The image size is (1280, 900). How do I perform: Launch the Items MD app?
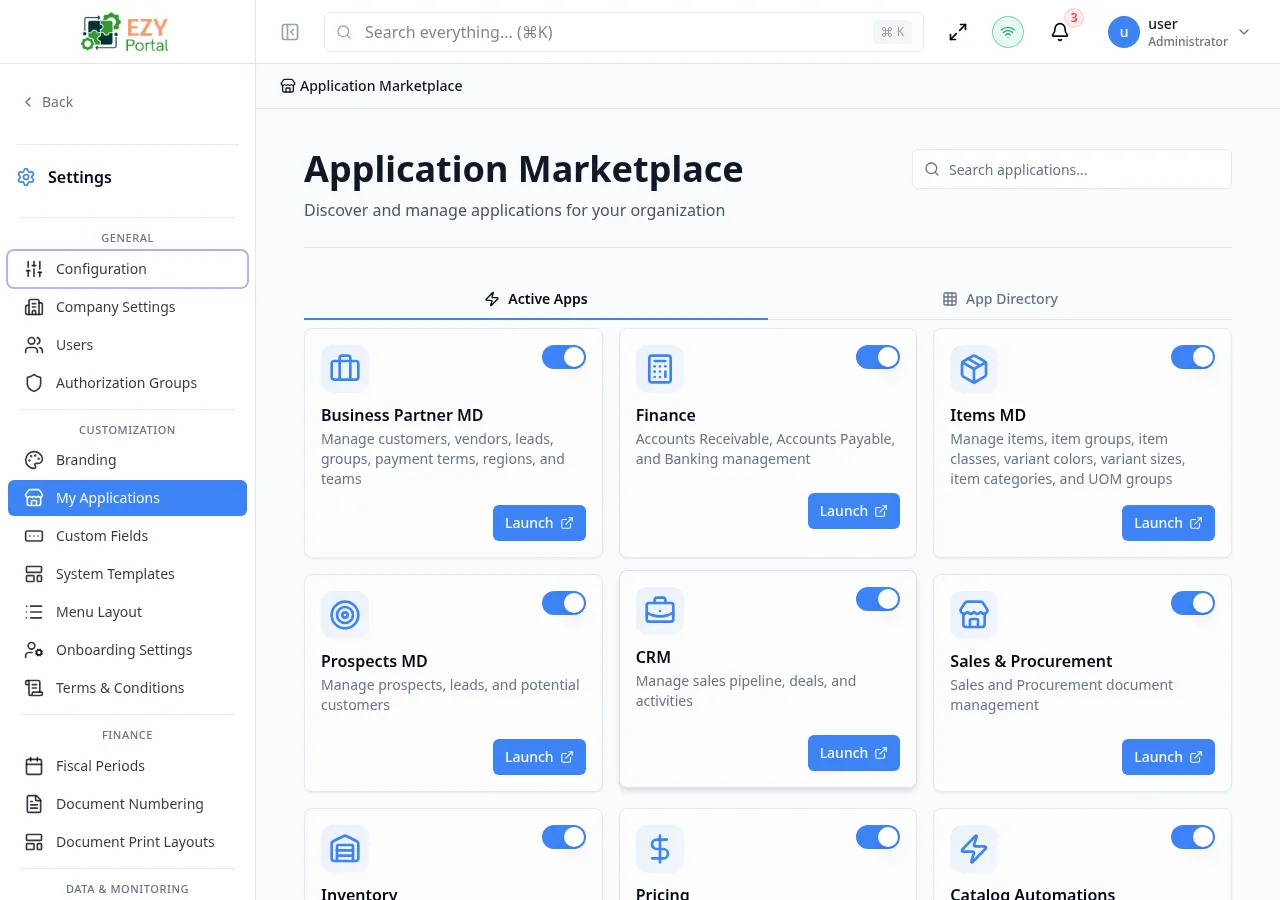click(x=1168, y=523)
